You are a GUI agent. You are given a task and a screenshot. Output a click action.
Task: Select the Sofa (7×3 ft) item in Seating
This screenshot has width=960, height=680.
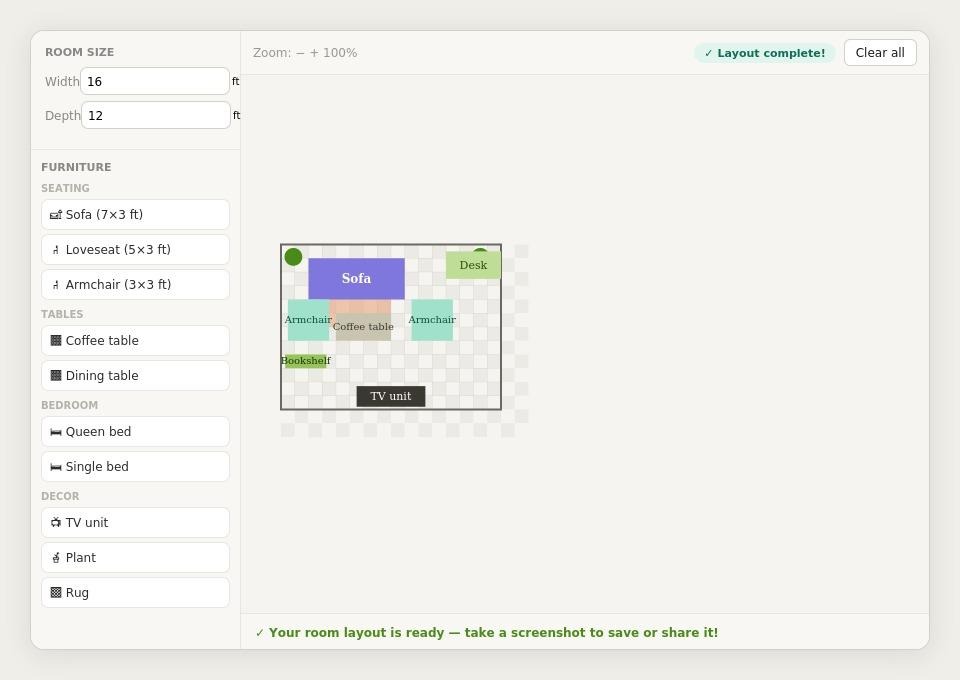point(56,214)
